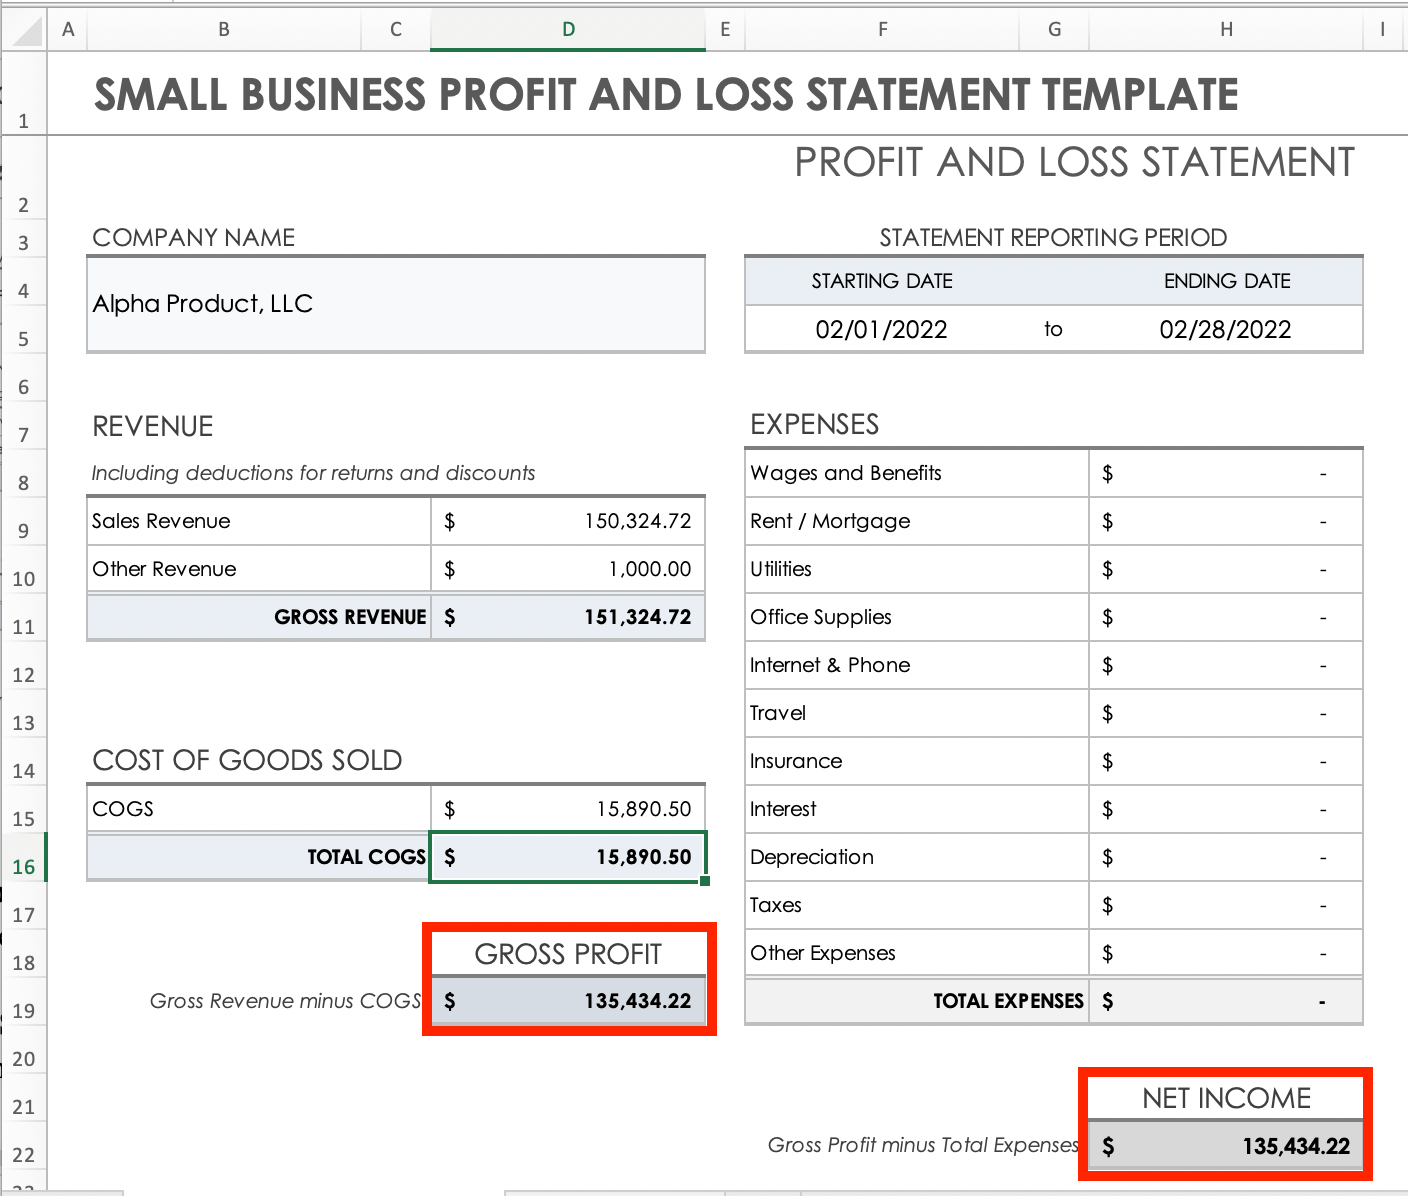The width and height of the screenshot is (1408, 1196).
Task: Click the Taxes expense label
Action: pyautogui.click(x=776, y=905)
